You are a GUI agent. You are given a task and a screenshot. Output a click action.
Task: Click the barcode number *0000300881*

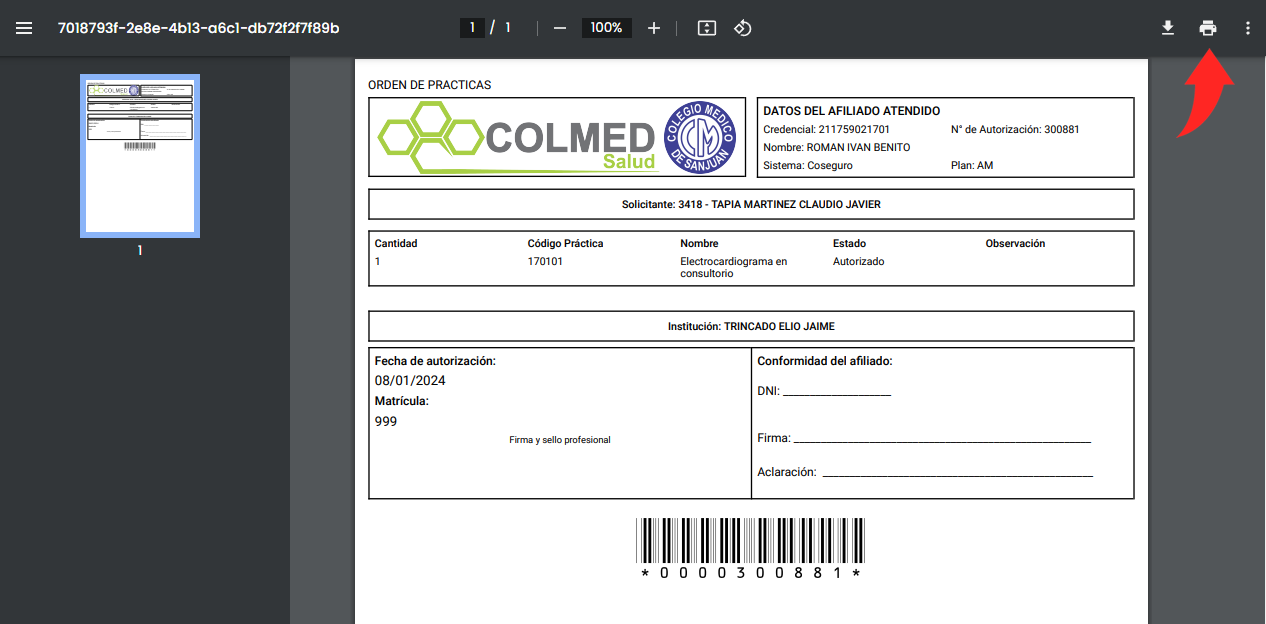pos(751,573)
